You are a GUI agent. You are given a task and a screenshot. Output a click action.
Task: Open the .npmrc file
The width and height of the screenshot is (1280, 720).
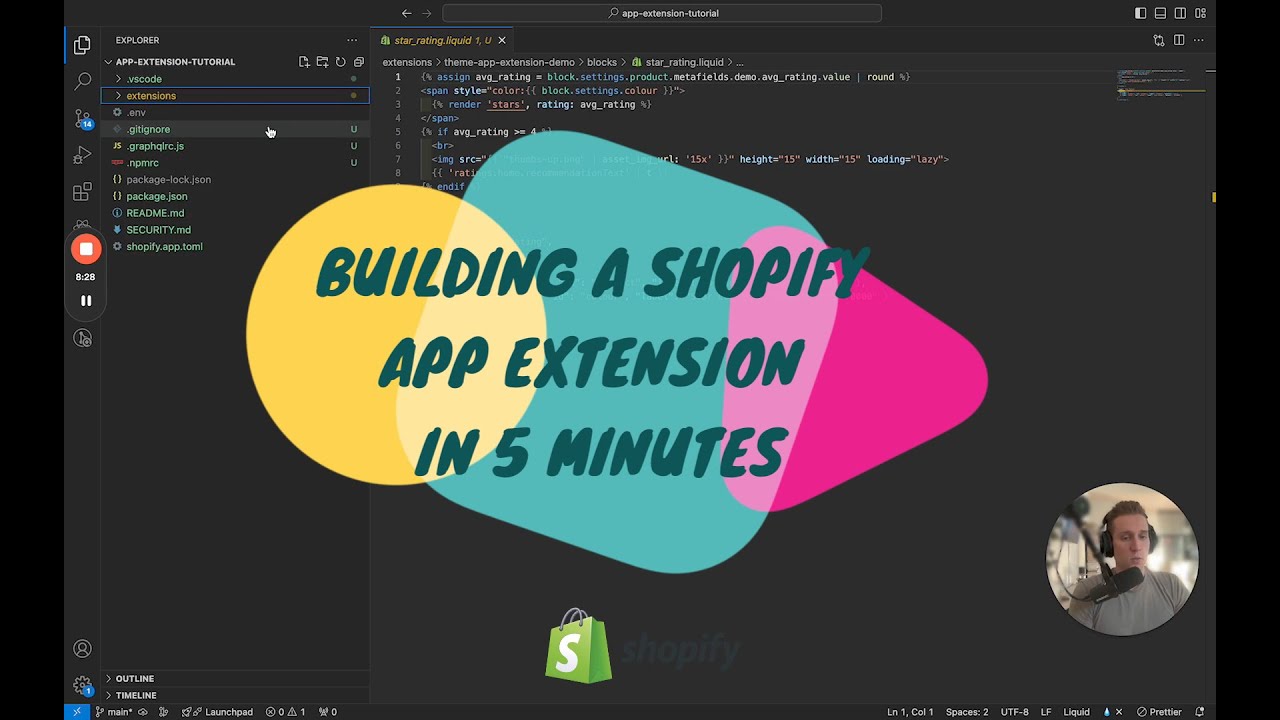click(x=235, y=163)
